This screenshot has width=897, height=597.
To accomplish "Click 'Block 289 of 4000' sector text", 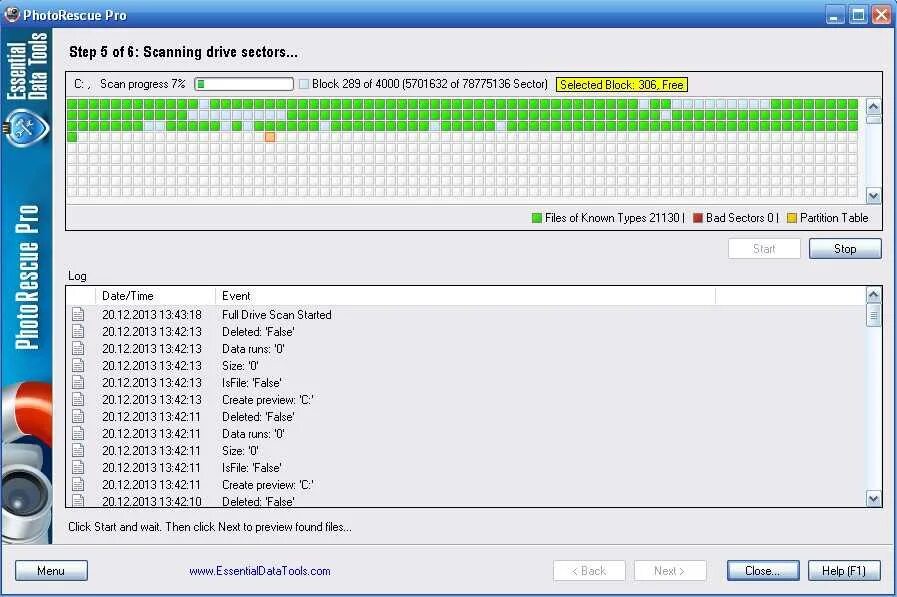I will click(430, 84).
